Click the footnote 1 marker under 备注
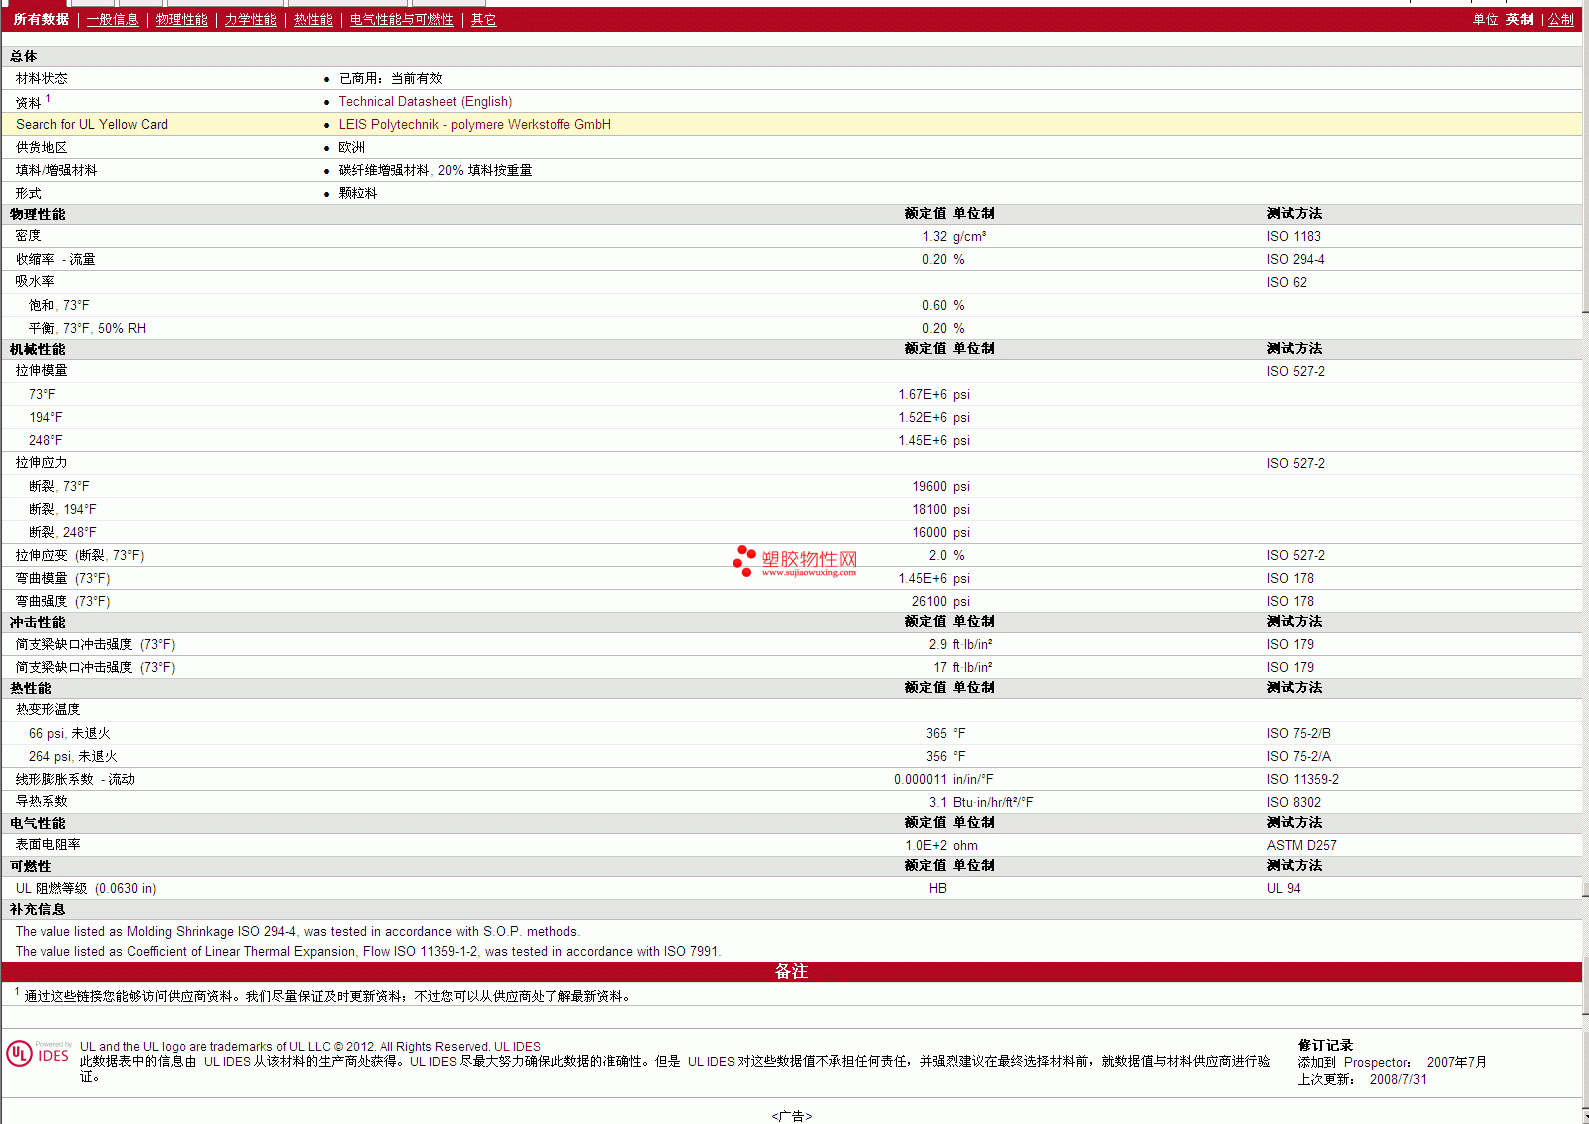Image resolution: width=1589 pixels, height=1124 pixels. (17, 992)
